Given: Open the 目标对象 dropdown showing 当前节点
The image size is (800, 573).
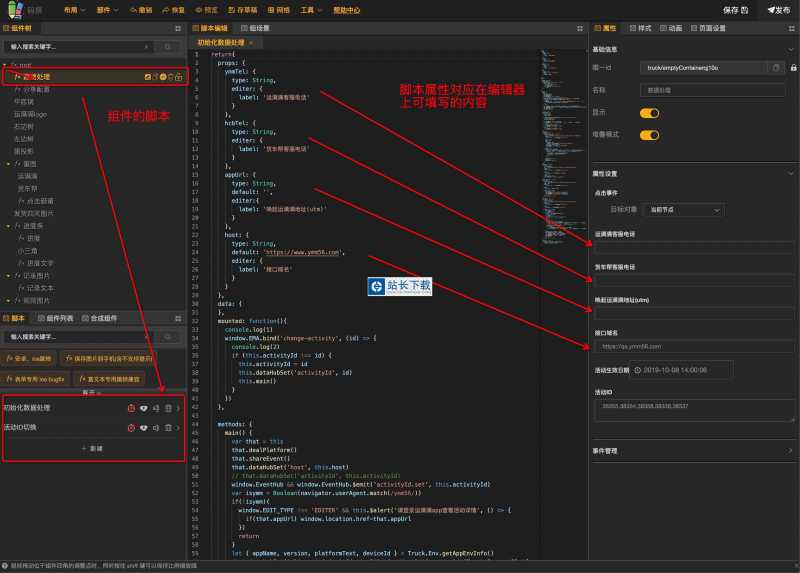Looking at the screenshot, I should (x=685, y=210).
